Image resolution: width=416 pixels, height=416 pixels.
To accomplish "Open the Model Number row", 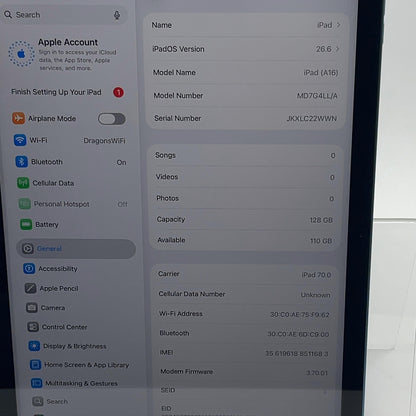I will coord(245,96).
